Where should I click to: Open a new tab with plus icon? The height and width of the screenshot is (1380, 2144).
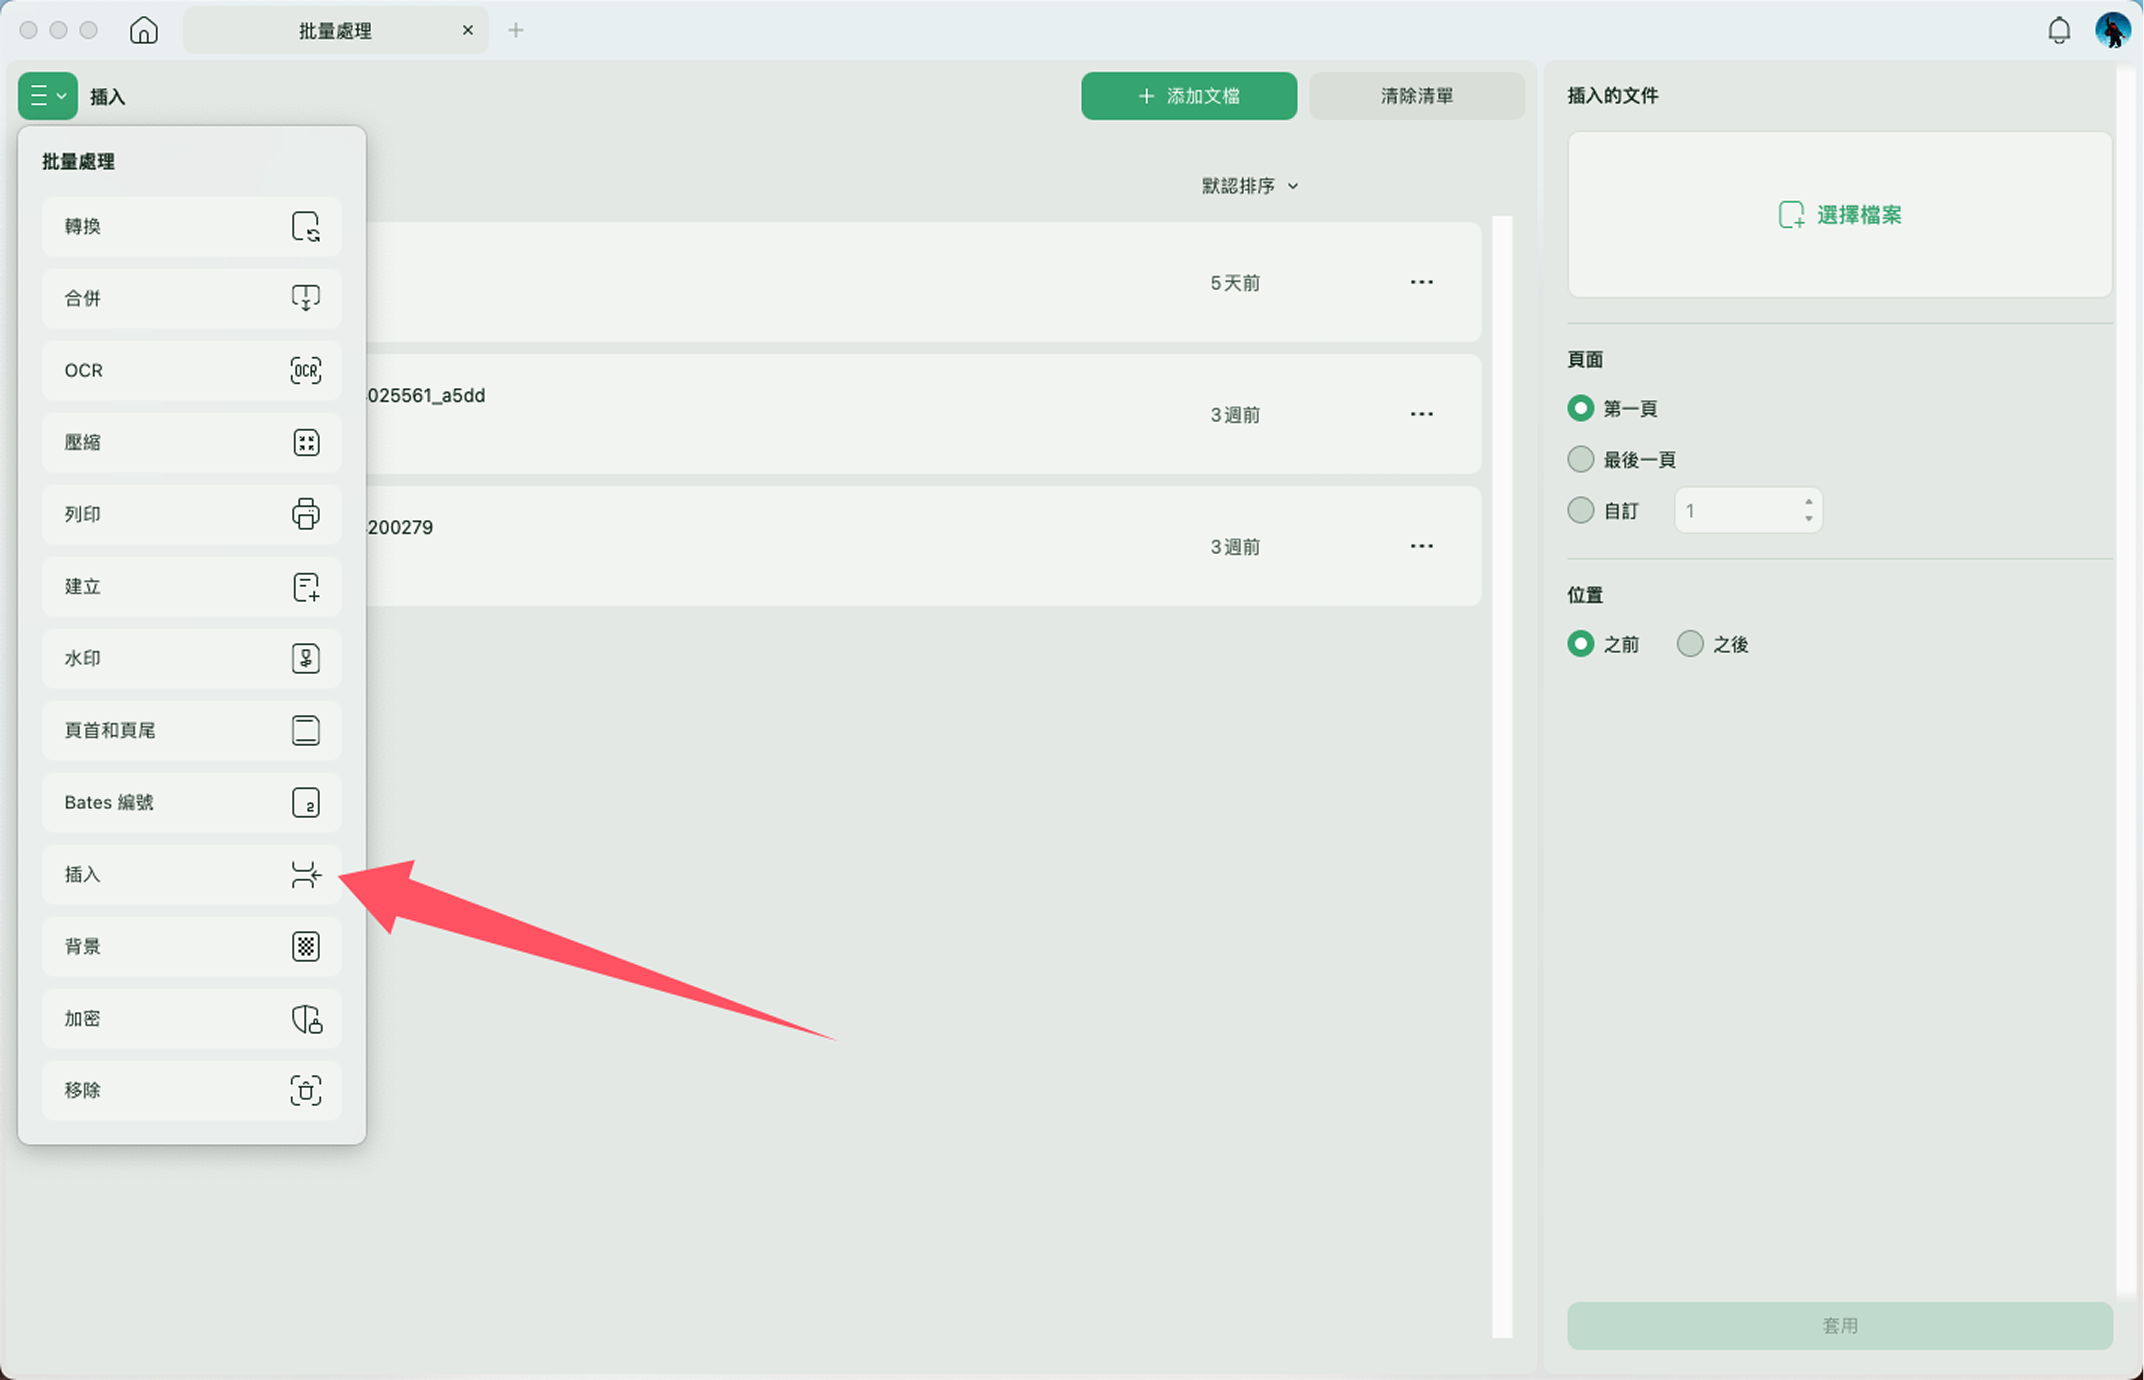point(516,30)
